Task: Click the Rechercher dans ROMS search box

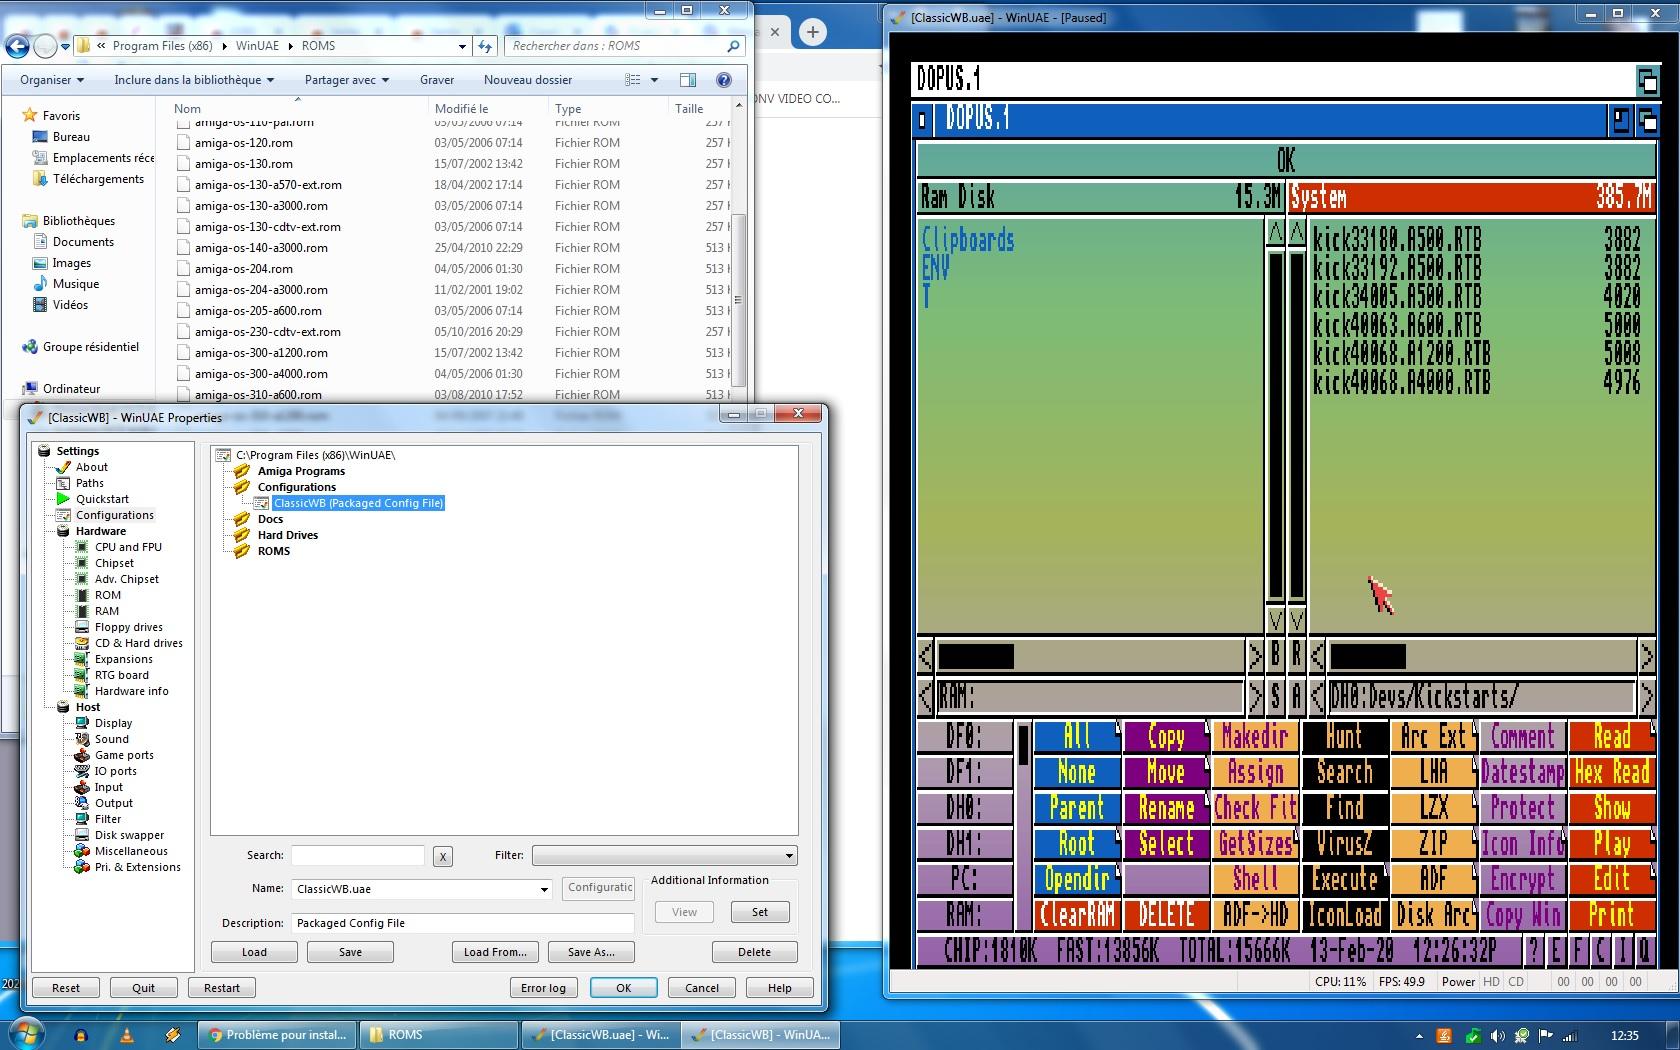Action: [624, 46]
